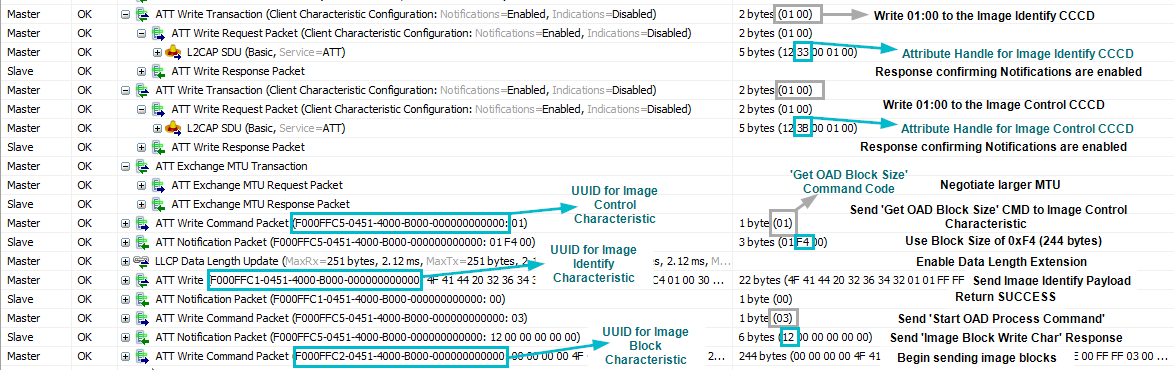
Task: Click 'Master' in the LLCP Data Length Update row
Action: 22,261
